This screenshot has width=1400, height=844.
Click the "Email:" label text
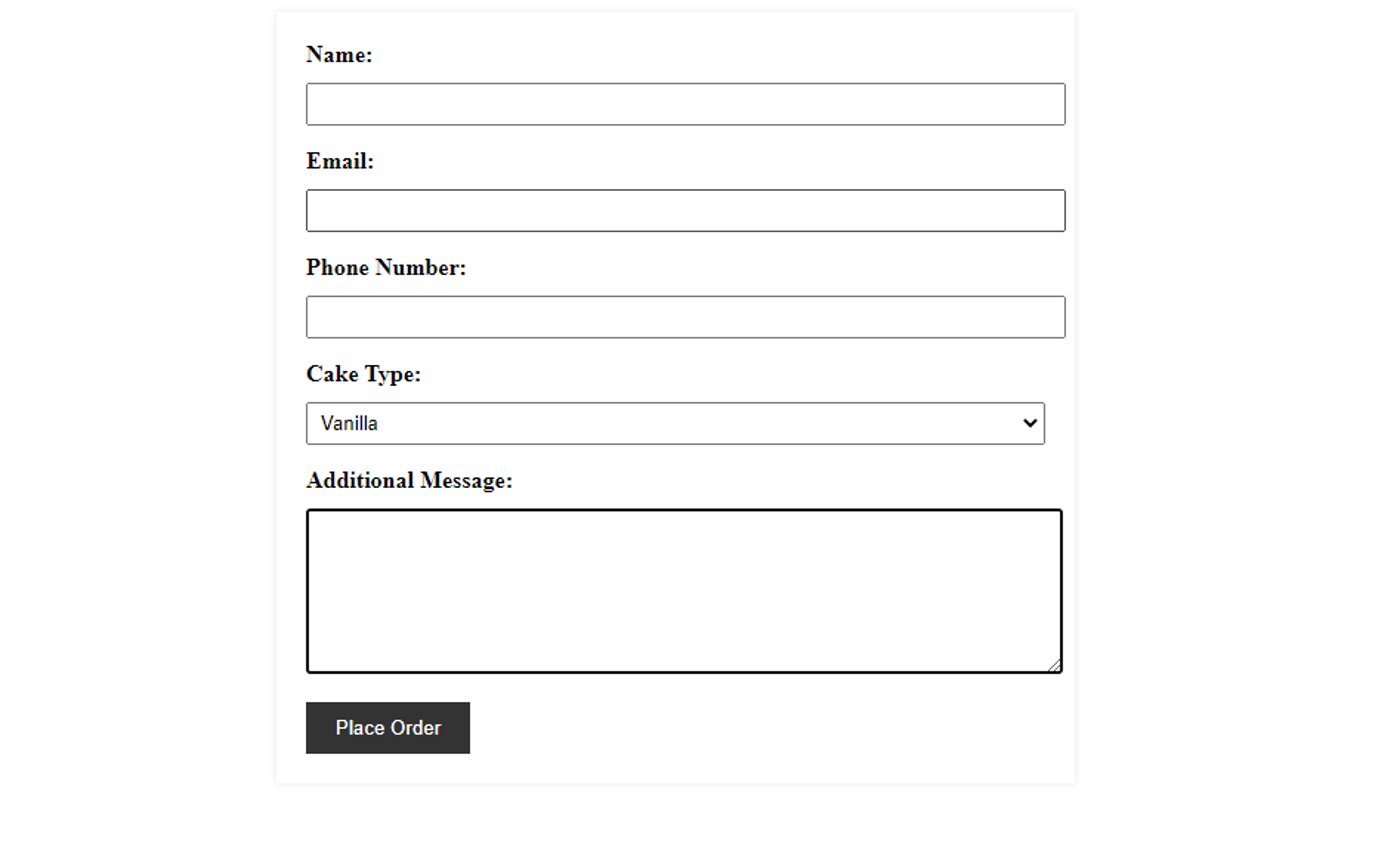[340, 161]
